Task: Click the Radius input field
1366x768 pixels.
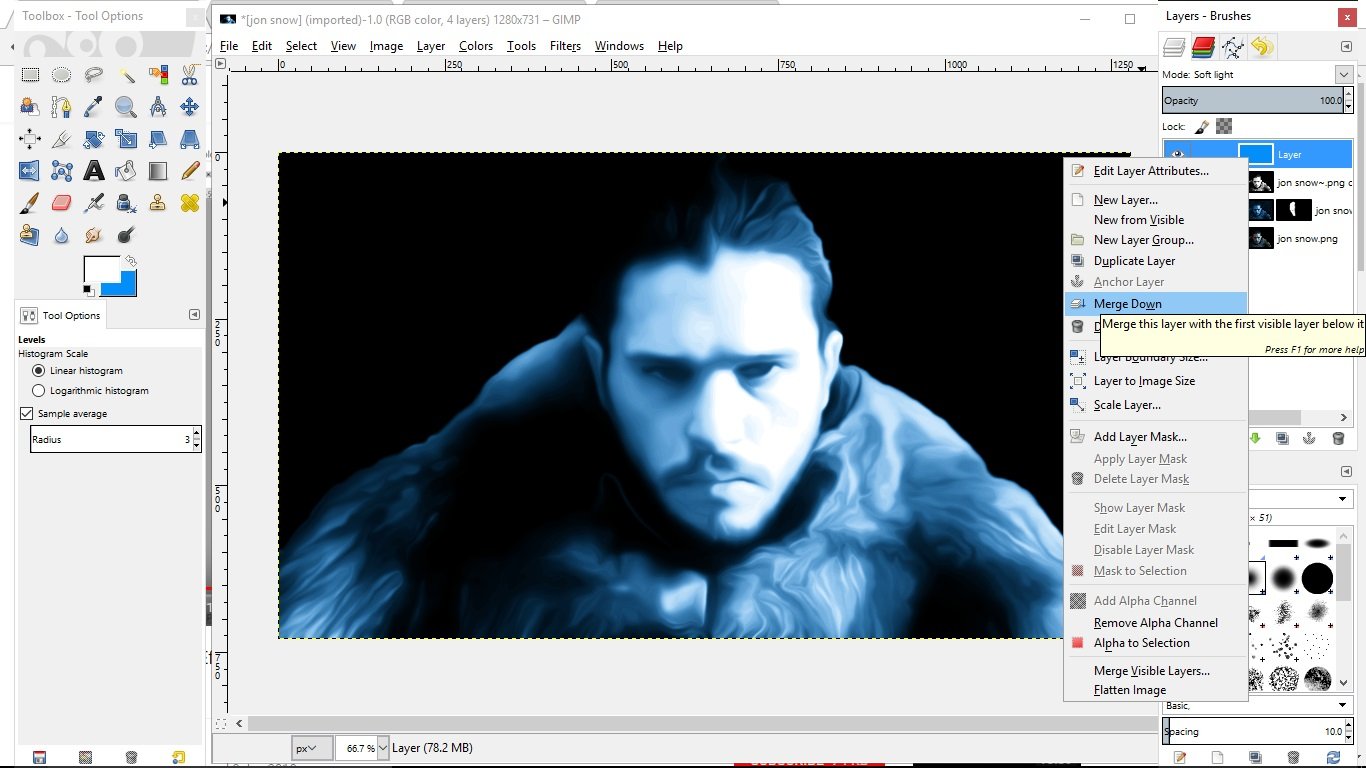Action: [x=111, y=439]
